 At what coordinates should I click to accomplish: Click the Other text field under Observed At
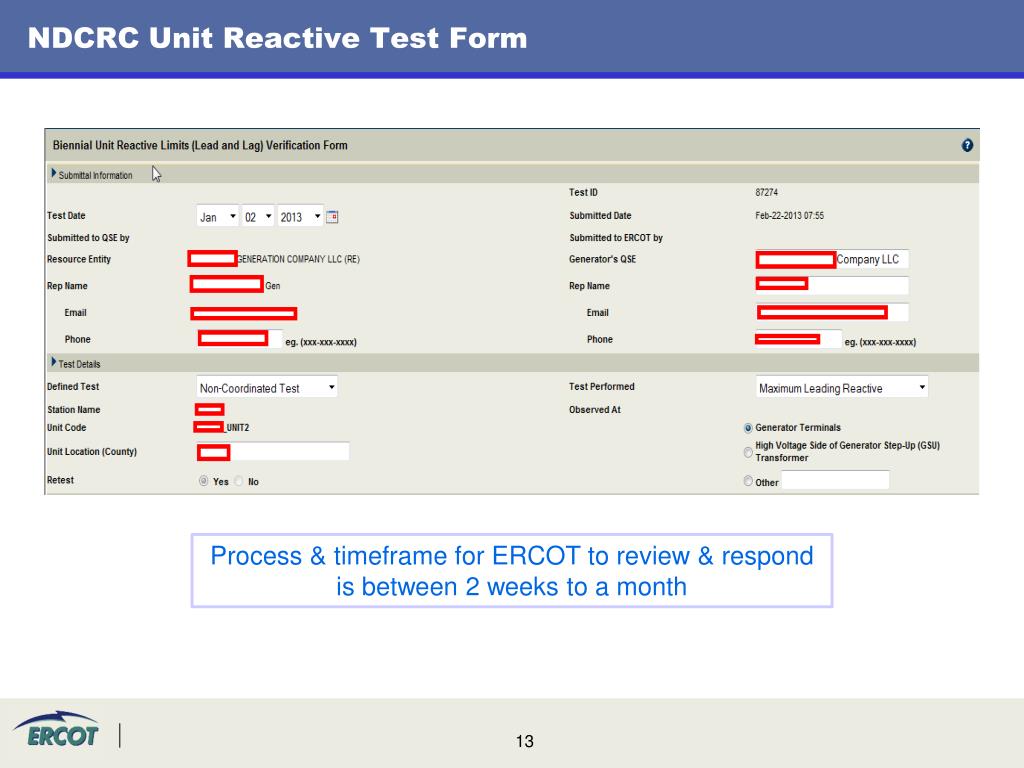[835, 481]
